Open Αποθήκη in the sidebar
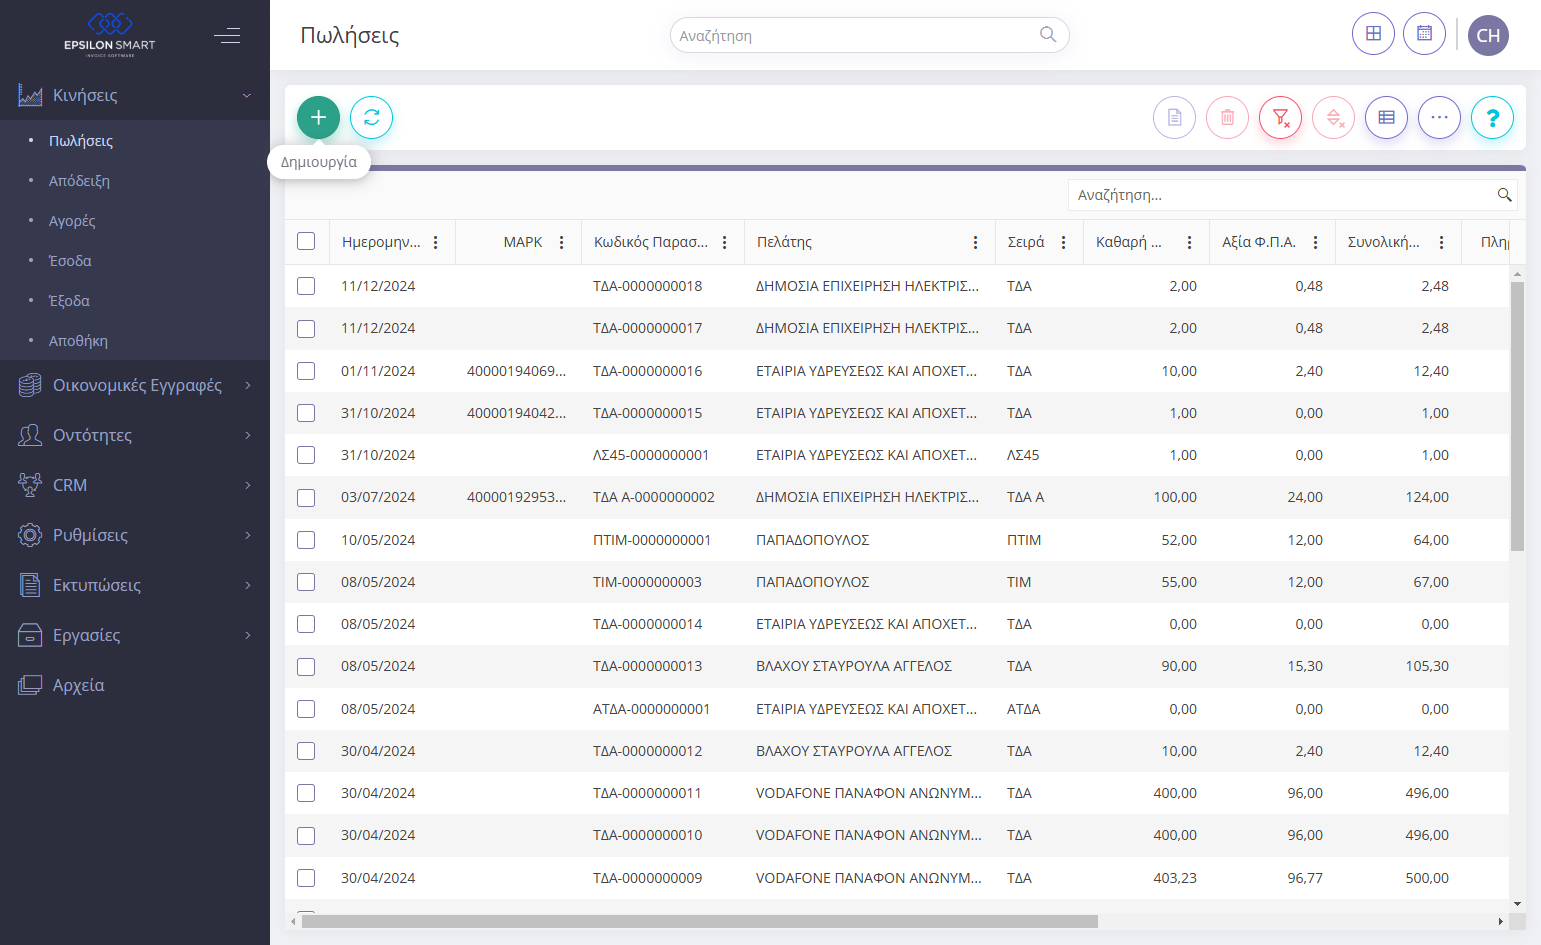This screenshot has width=1541, height=945. click(78, 341)
